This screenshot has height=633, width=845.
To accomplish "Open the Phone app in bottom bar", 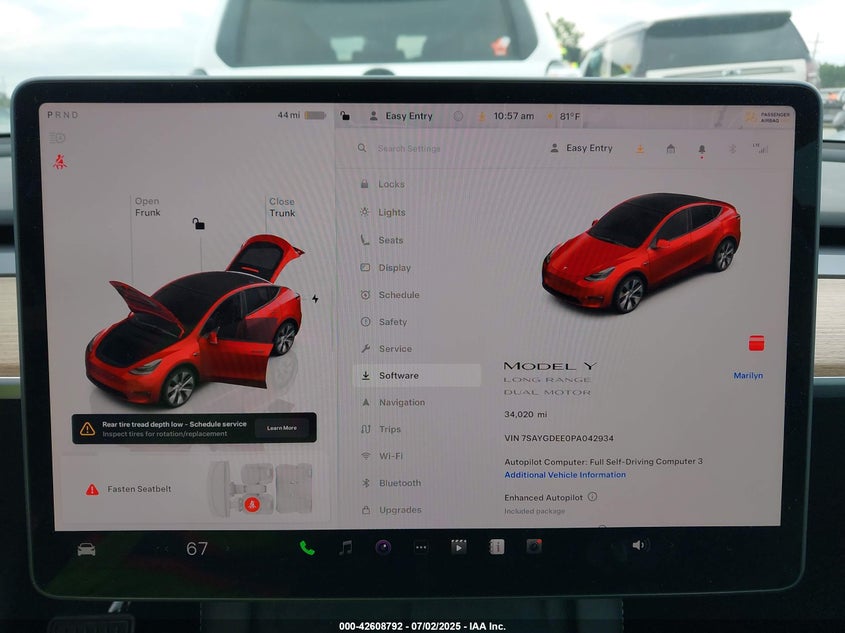I will pos(307,547).
